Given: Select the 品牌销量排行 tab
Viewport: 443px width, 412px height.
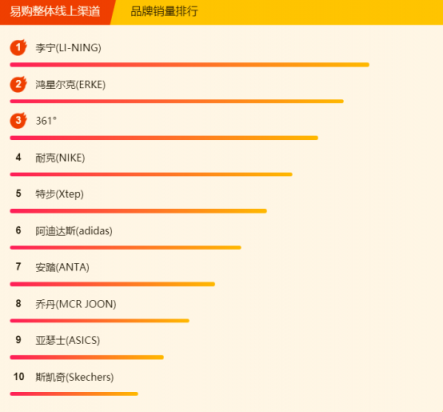Looking at the screenshot, I should [164, 12].
